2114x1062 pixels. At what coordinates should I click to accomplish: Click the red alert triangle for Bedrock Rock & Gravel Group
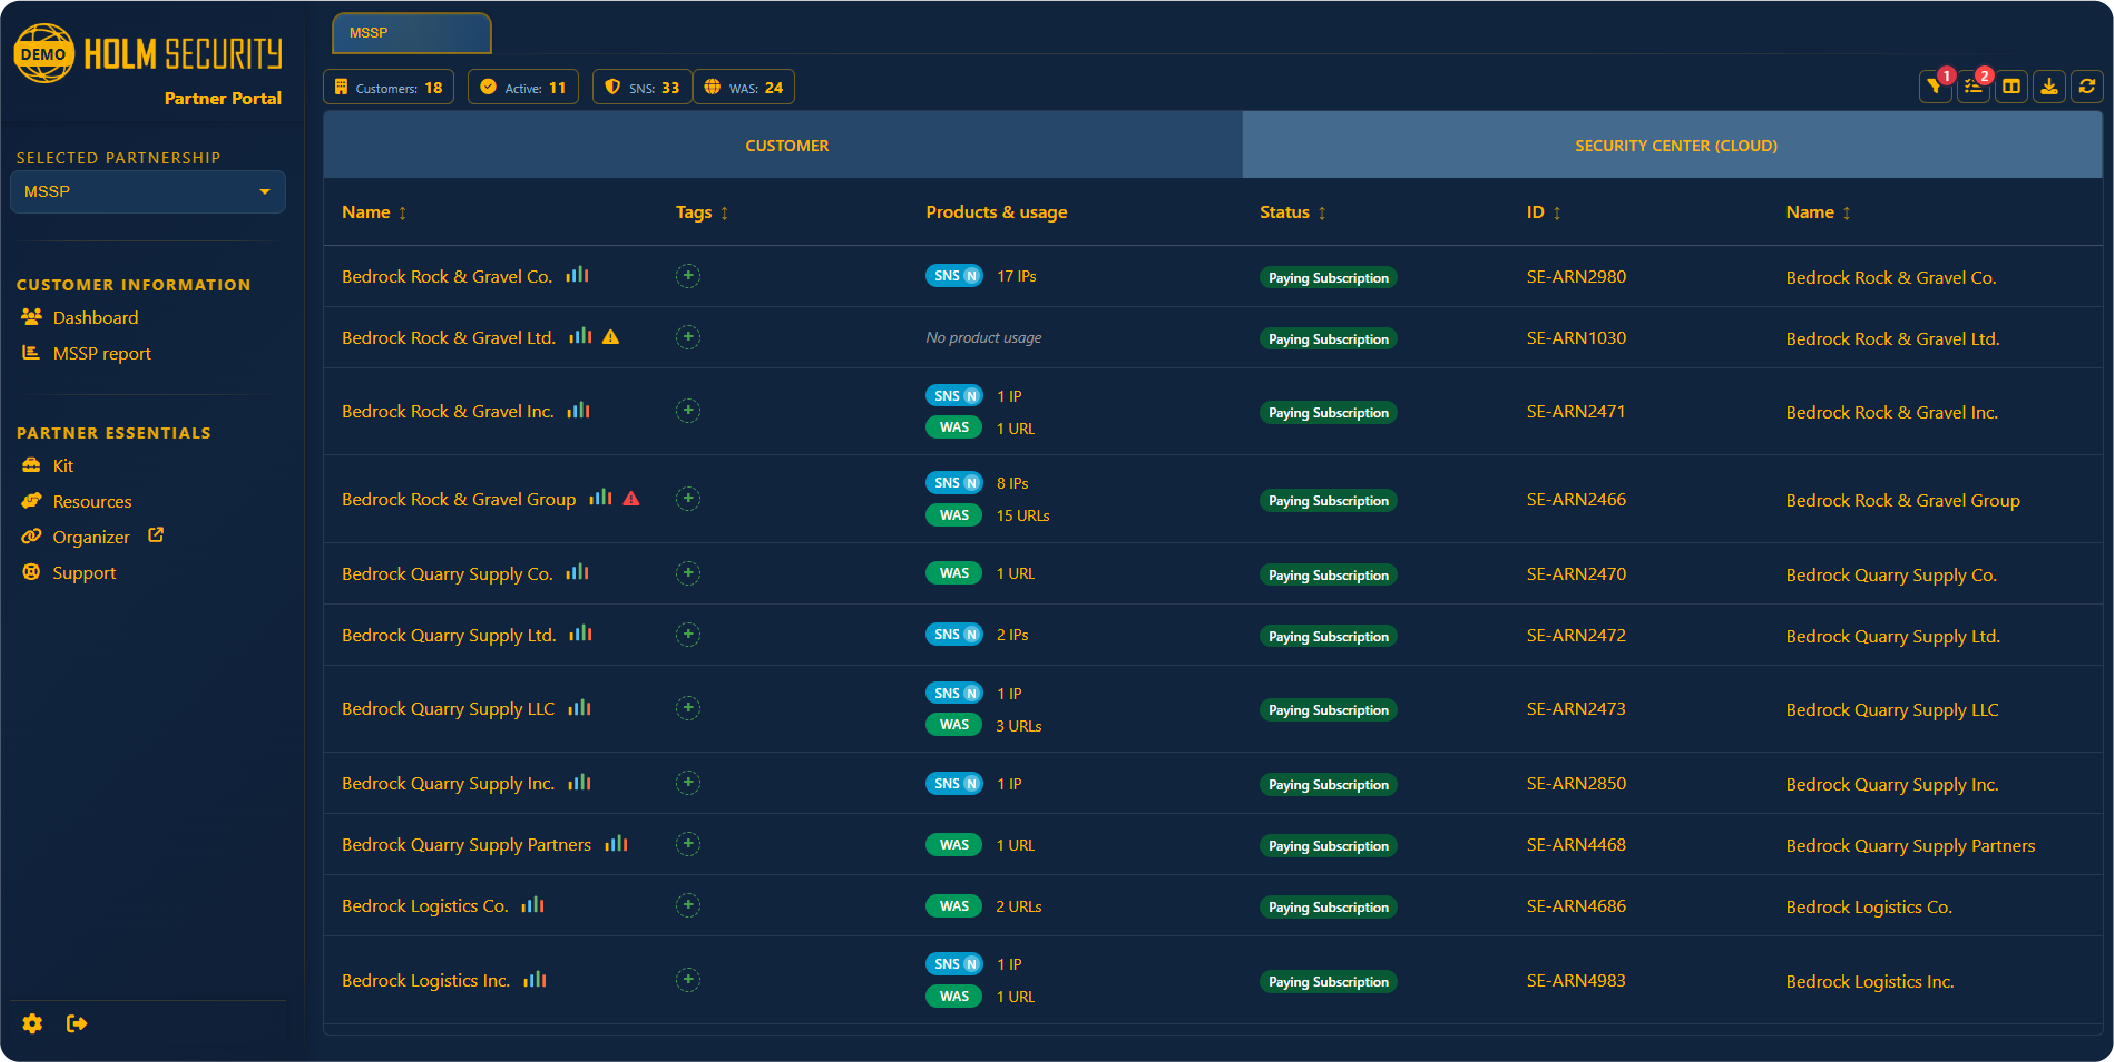tap(631, 498)
